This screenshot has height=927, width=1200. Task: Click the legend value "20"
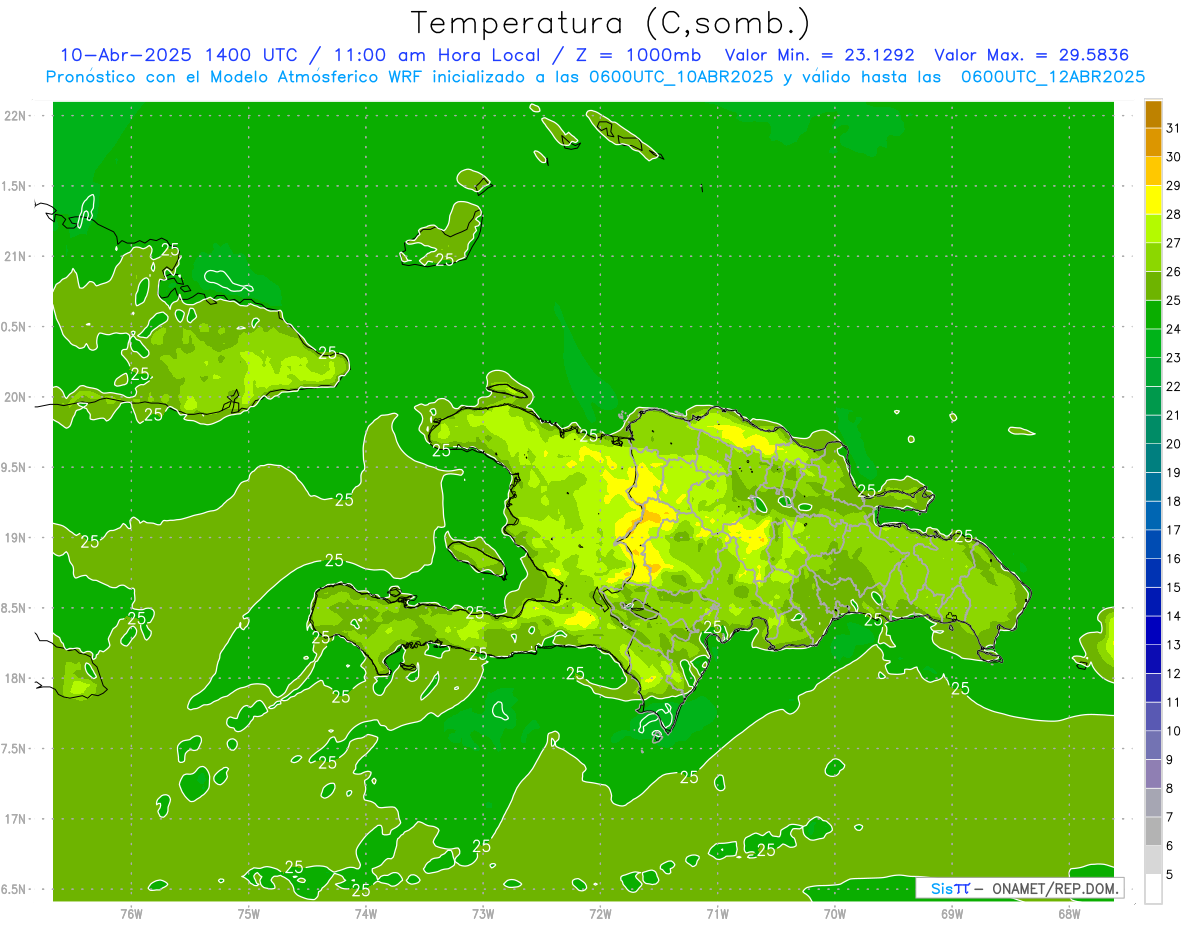pos(1174,444)
